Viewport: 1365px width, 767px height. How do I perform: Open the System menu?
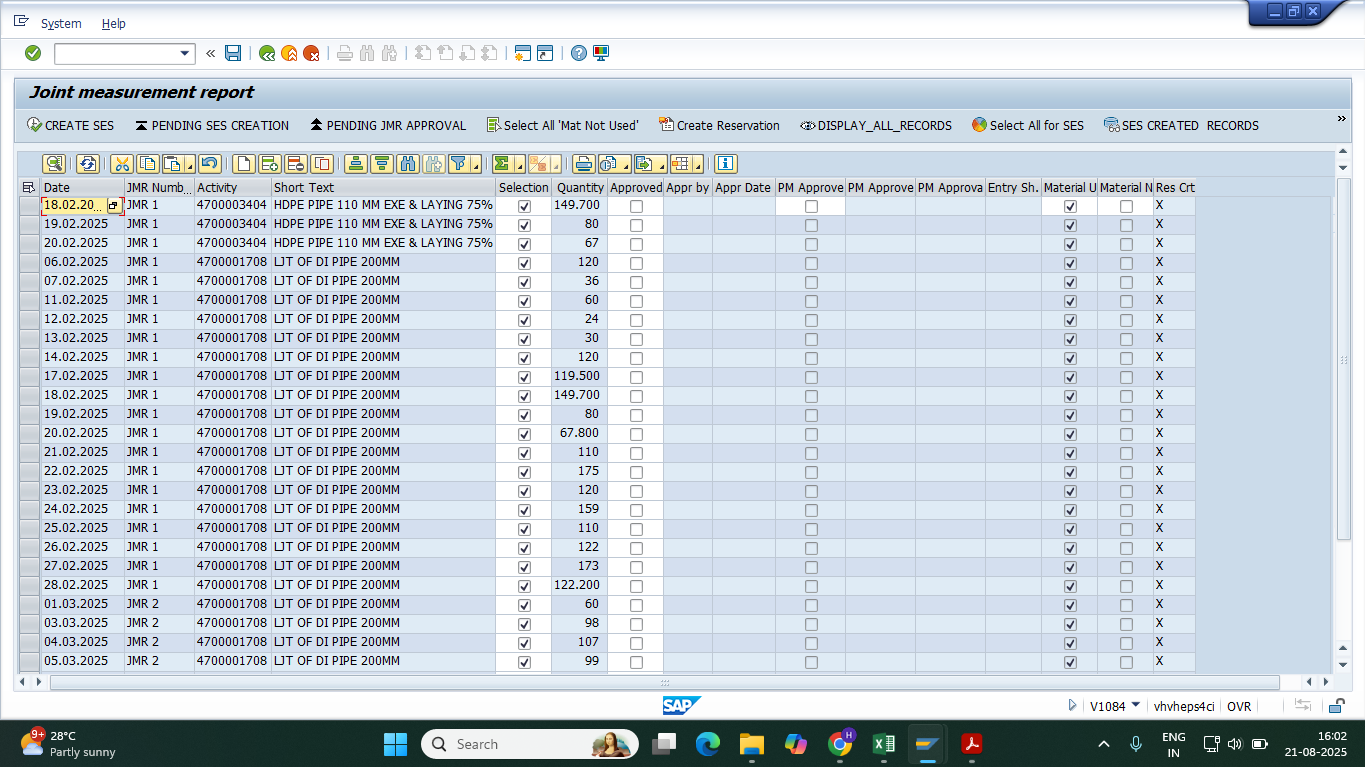click(x=61, y=23)
